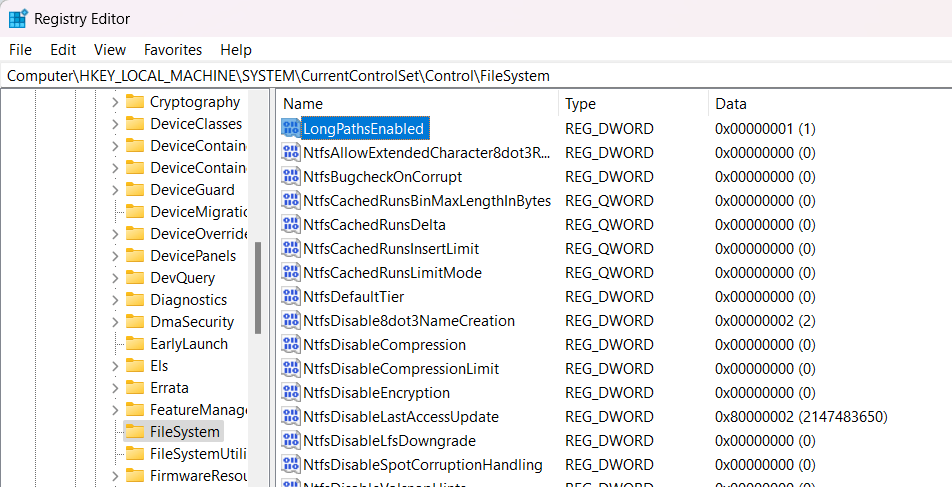Image resolution: width=952 pixels, height=487 pixels.
Task: Click the FileSystem folder icon in tree
Action: pyautogui.click(x=134, y=432)
